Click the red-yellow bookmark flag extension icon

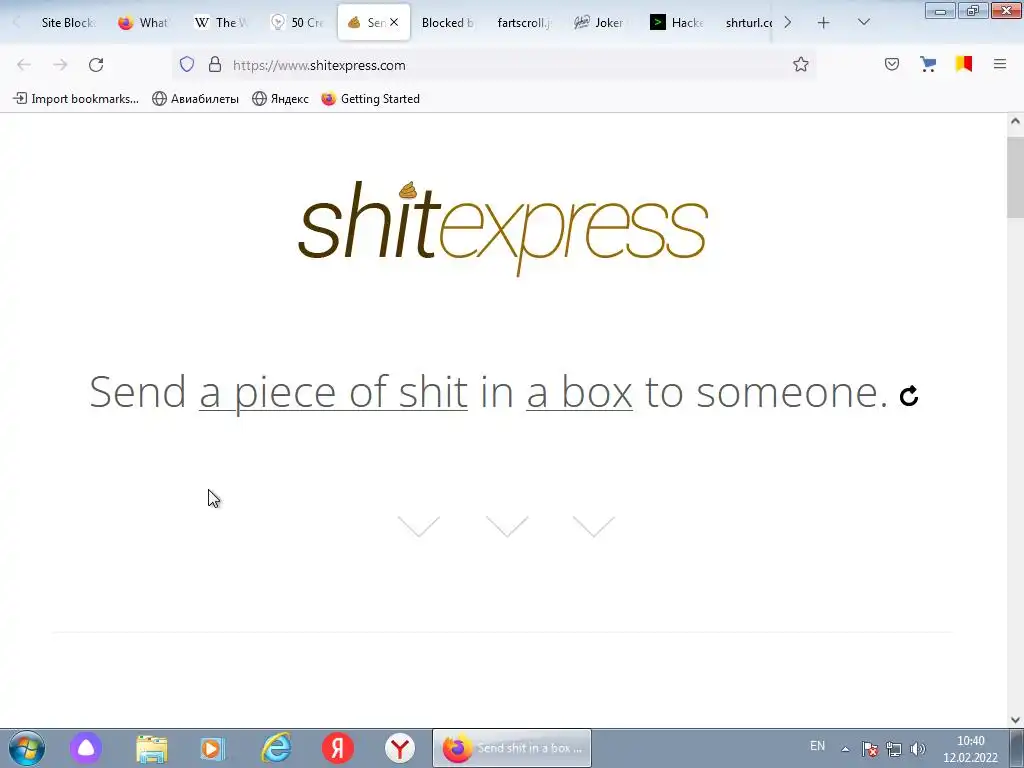[x=964, y=64]
